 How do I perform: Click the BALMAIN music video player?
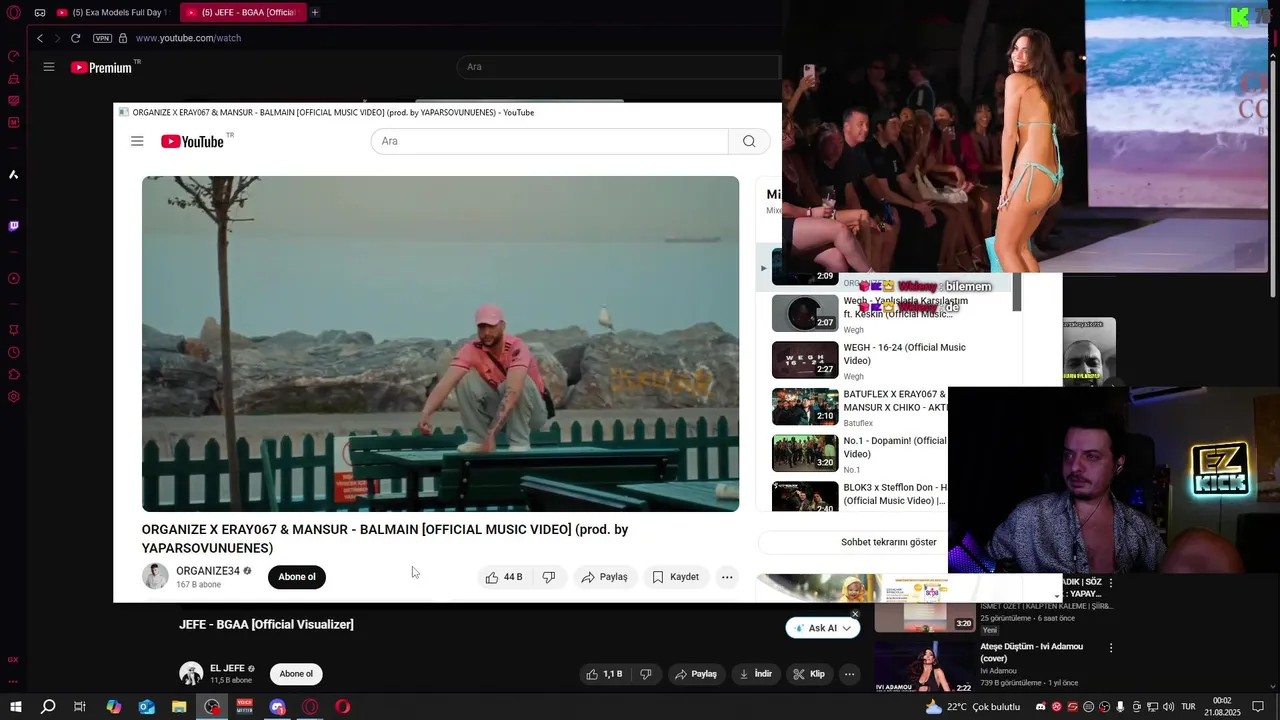pos(440,344)
